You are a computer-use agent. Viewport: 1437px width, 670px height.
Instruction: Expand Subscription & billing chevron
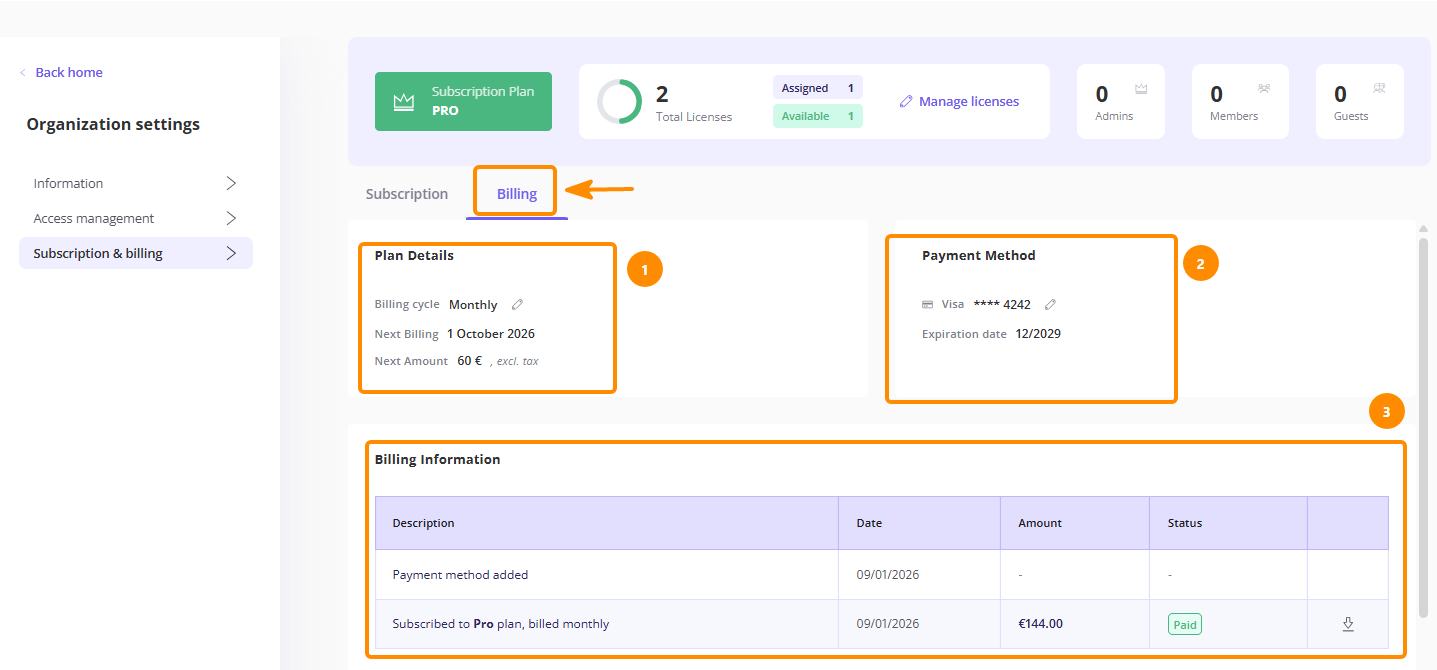(231, 253)
